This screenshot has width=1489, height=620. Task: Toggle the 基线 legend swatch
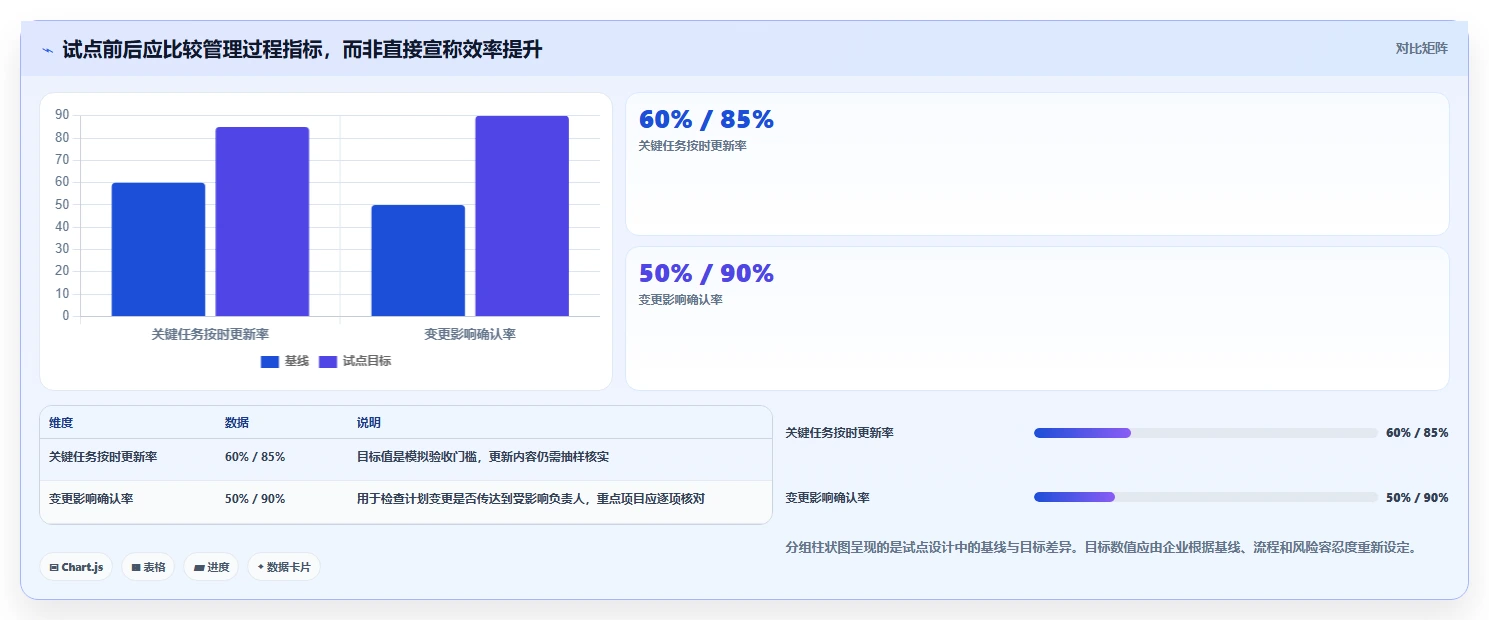tap(270, 362)
